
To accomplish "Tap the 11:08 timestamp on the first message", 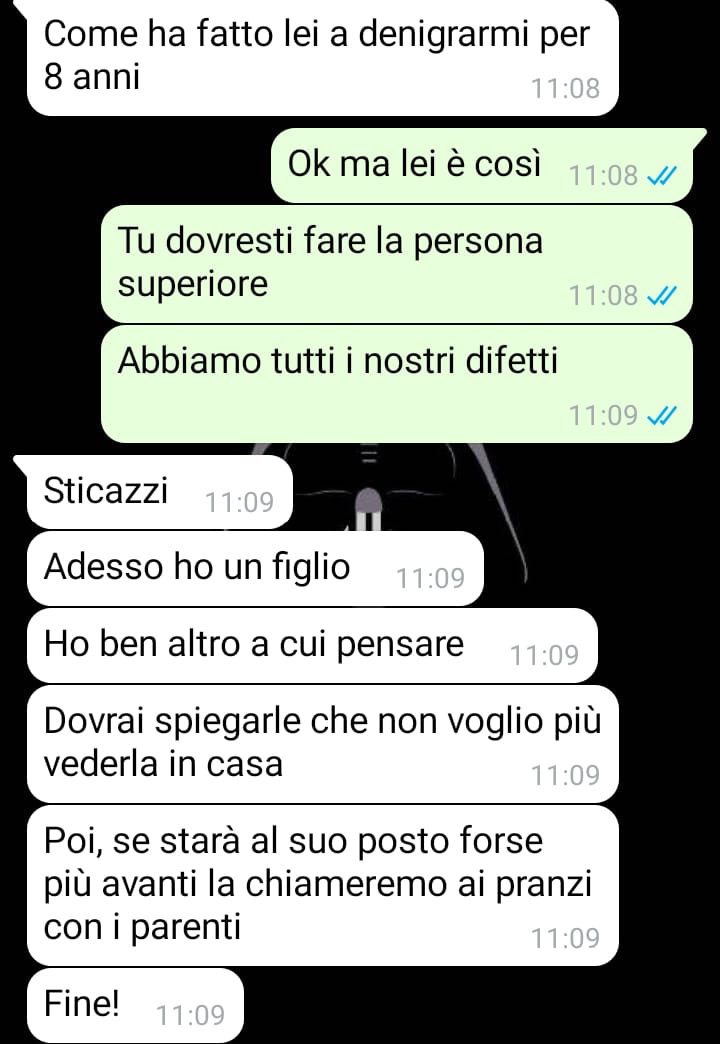I will click(565, 89).
